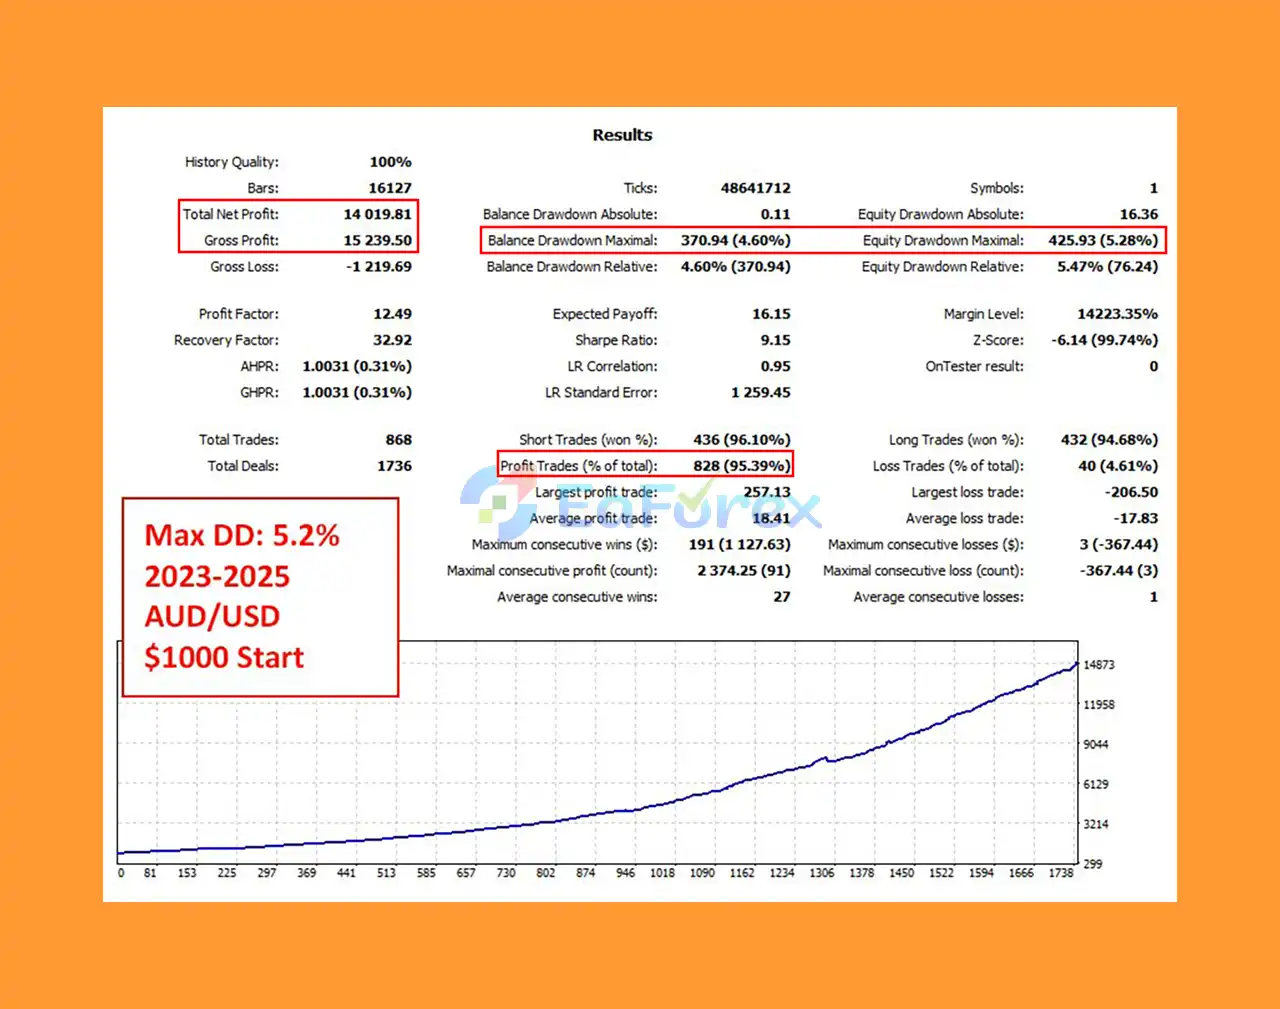This screenshot has width=1280, height=1009.
Task: Click the Ticks value 48641712
Action: pyautogui.click(x=755, y=188)
